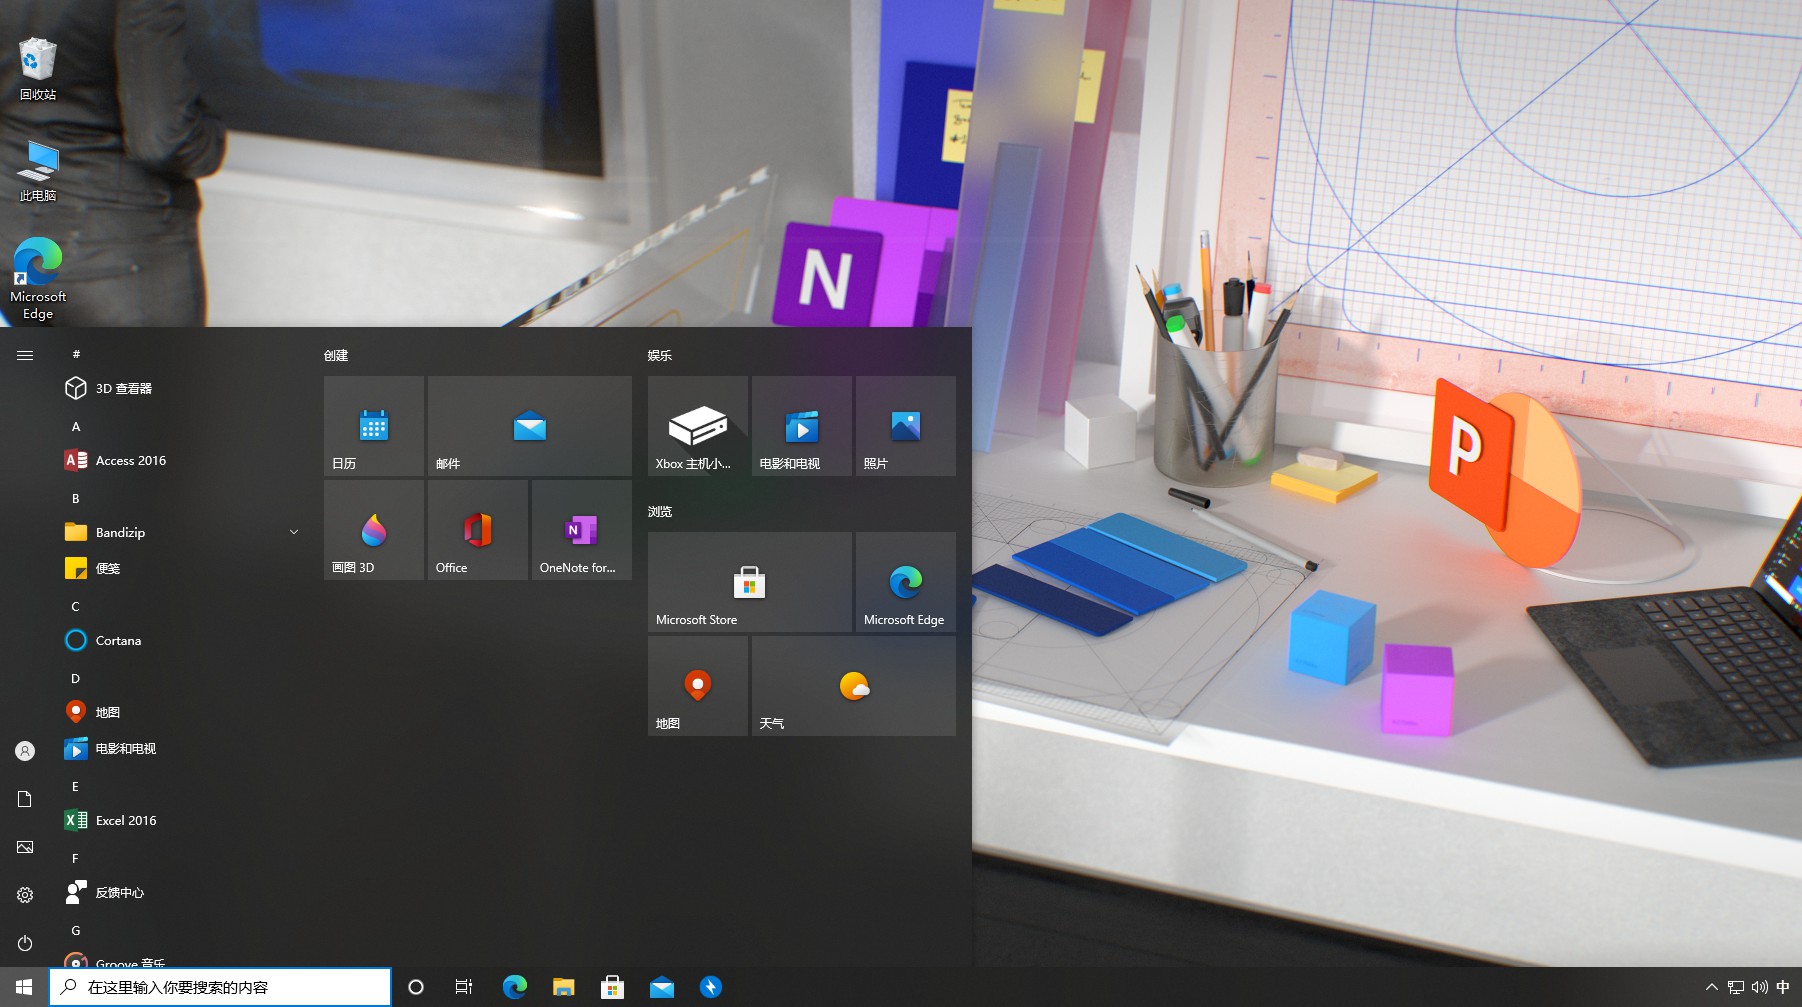Launch Cortana from the app list
1802x1007 pixels.
pos(117,640)
